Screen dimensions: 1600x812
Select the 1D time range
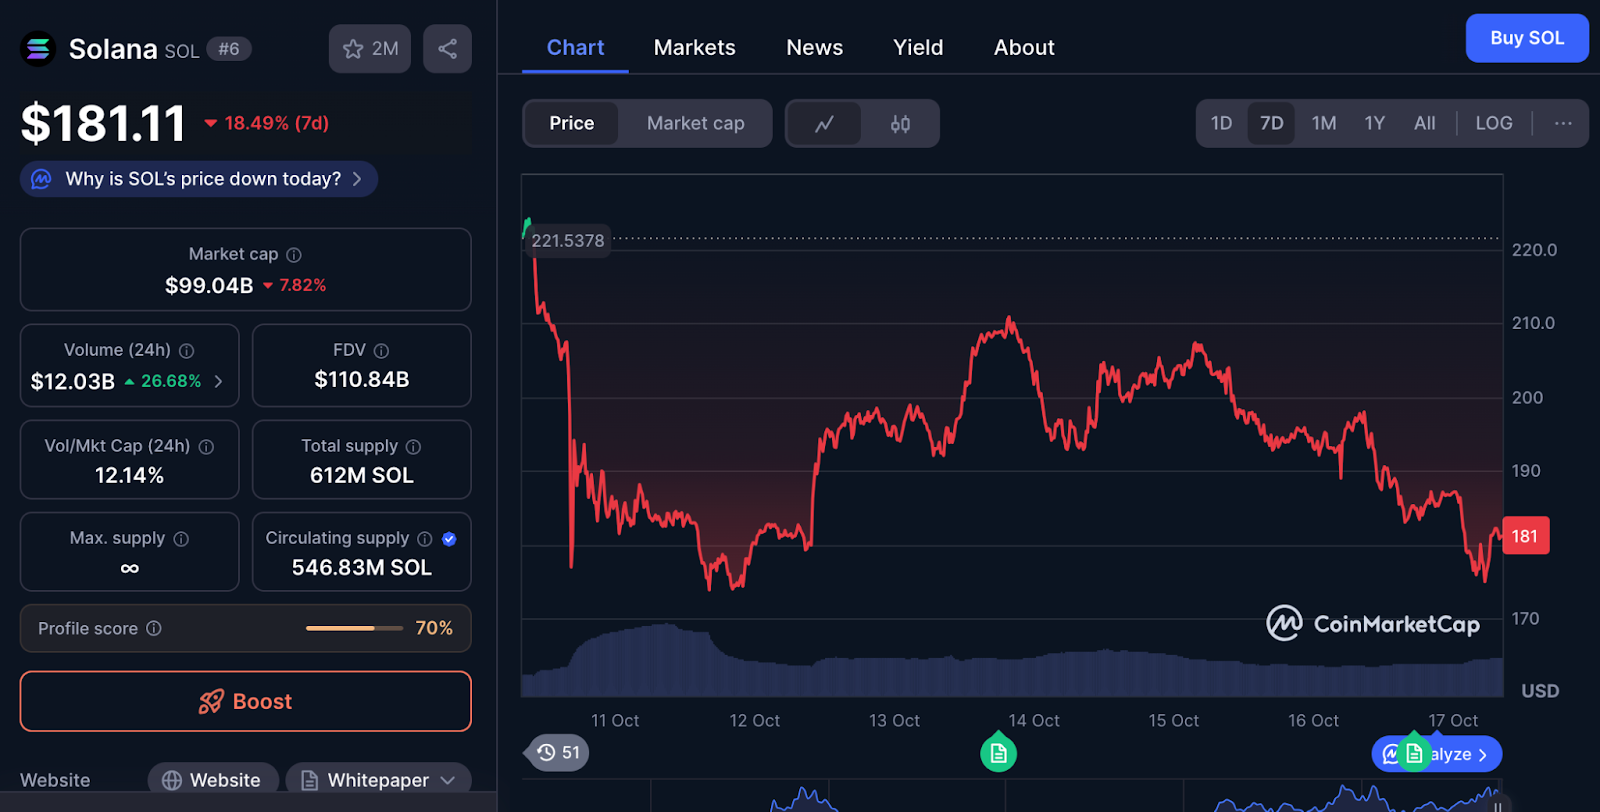coord(1221,124)
